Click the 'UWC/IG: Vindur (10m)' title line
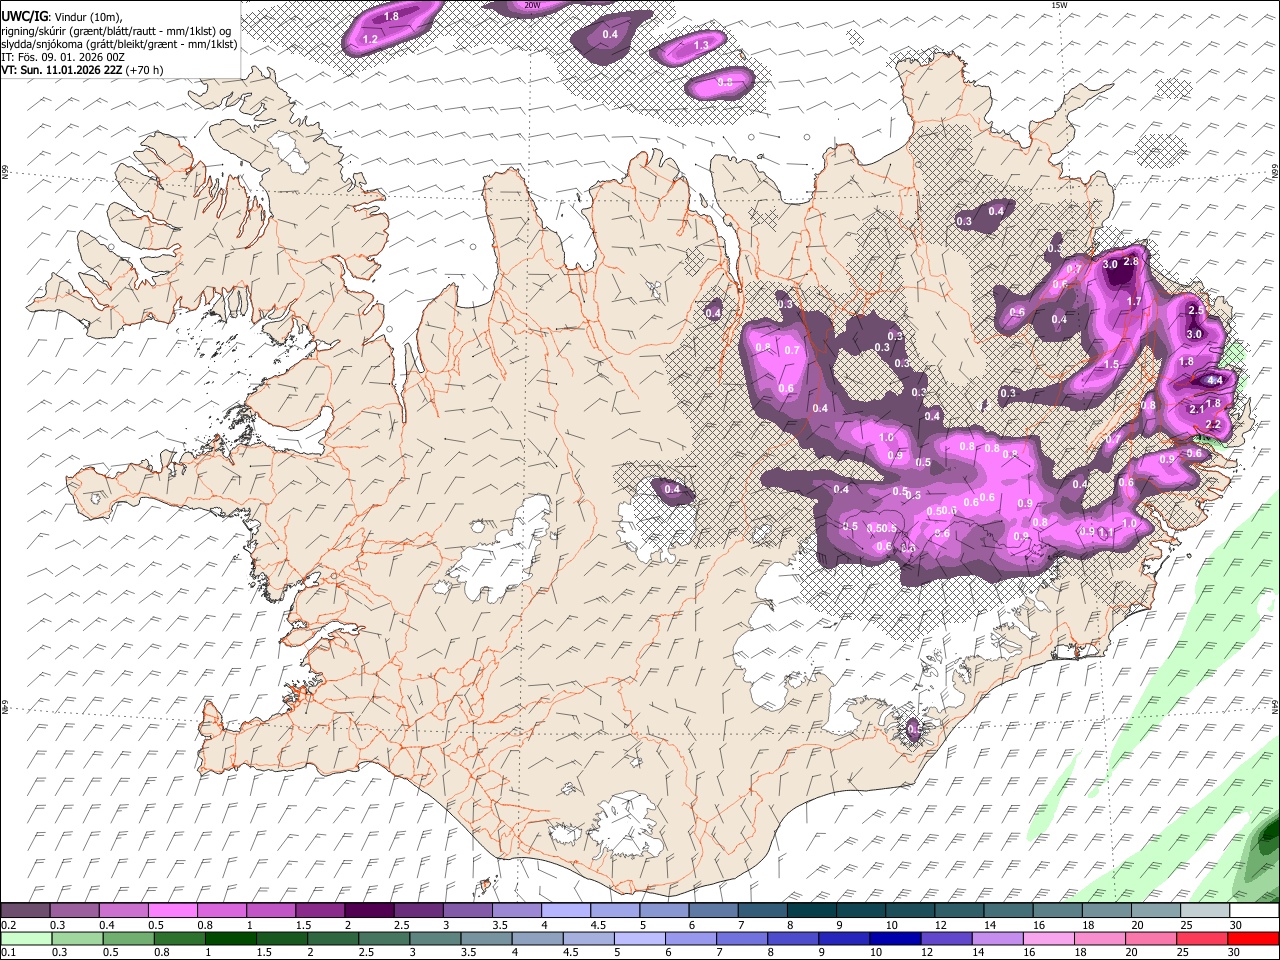This screenshot has height=960, width=1280. (62, 16)
